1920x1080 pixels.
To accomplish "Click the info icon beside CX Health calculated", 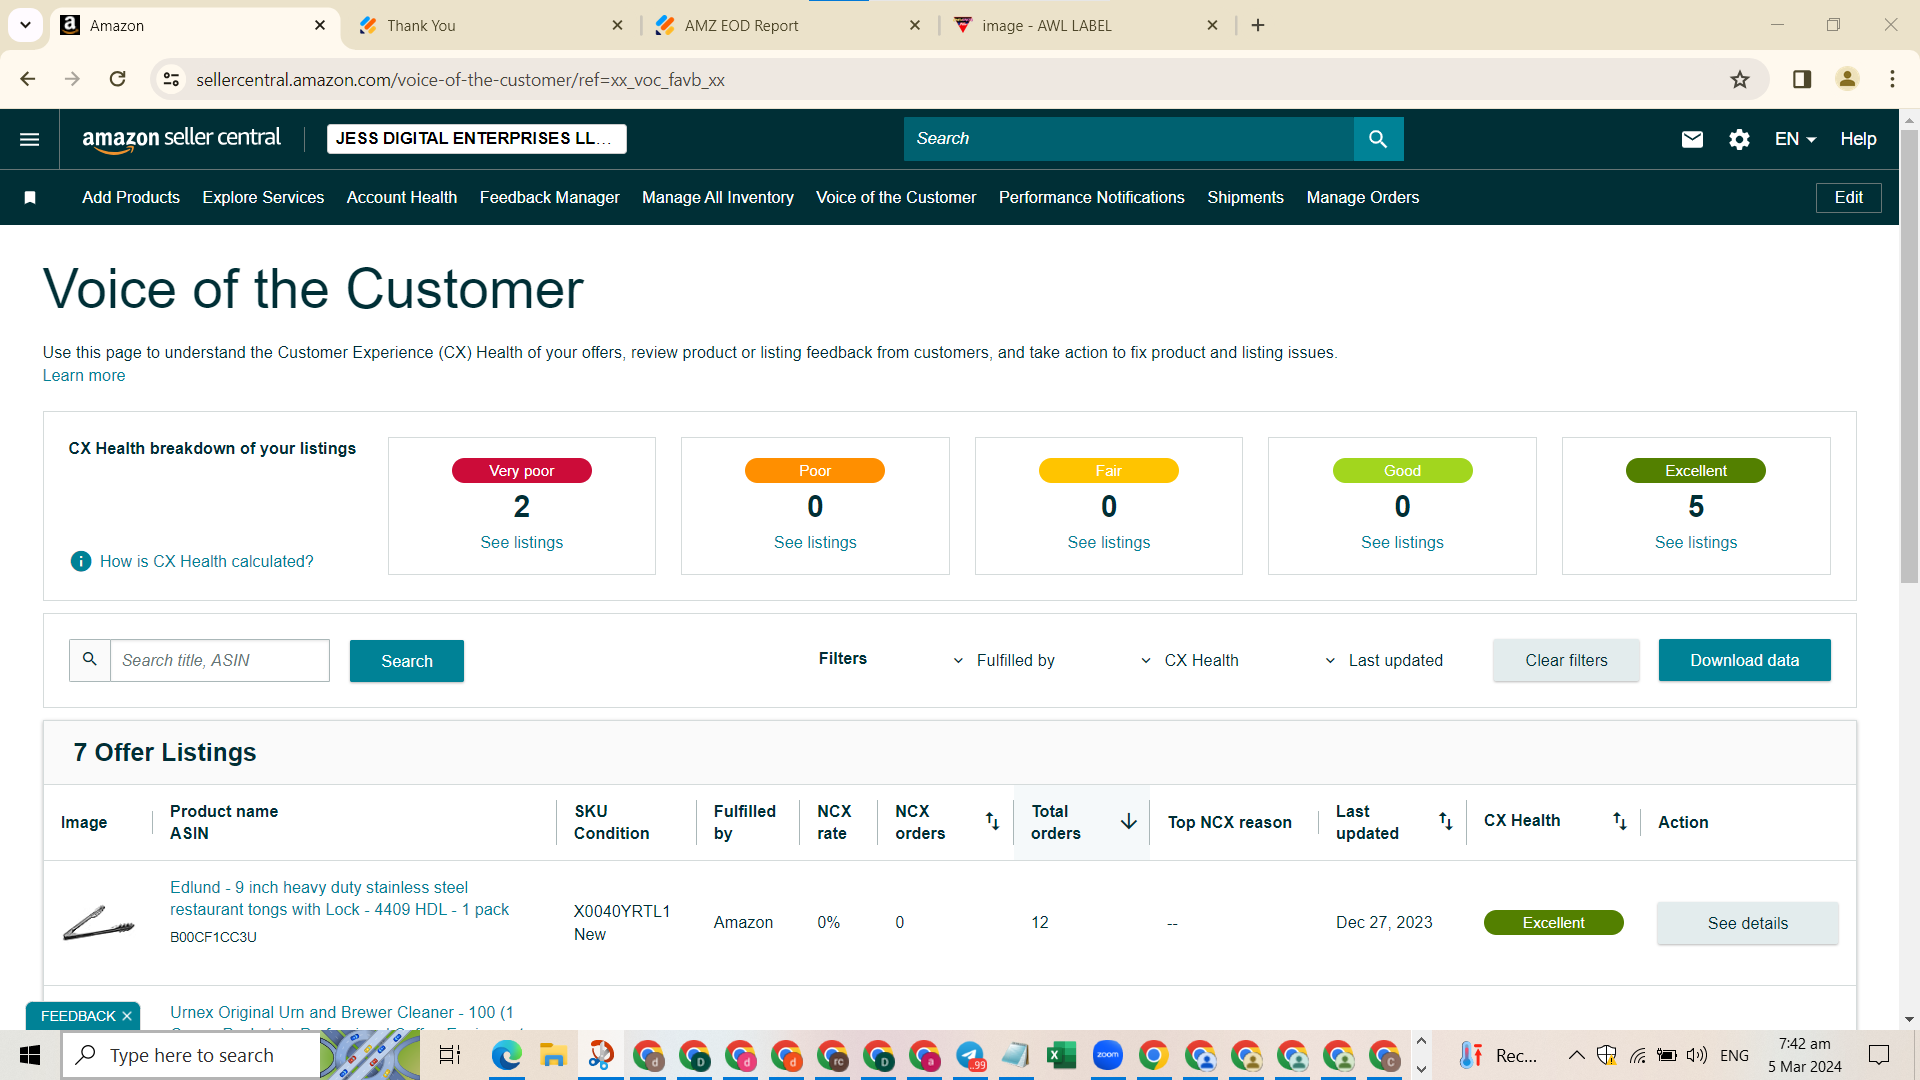I will pyautogui.click(x=81, y=561).
